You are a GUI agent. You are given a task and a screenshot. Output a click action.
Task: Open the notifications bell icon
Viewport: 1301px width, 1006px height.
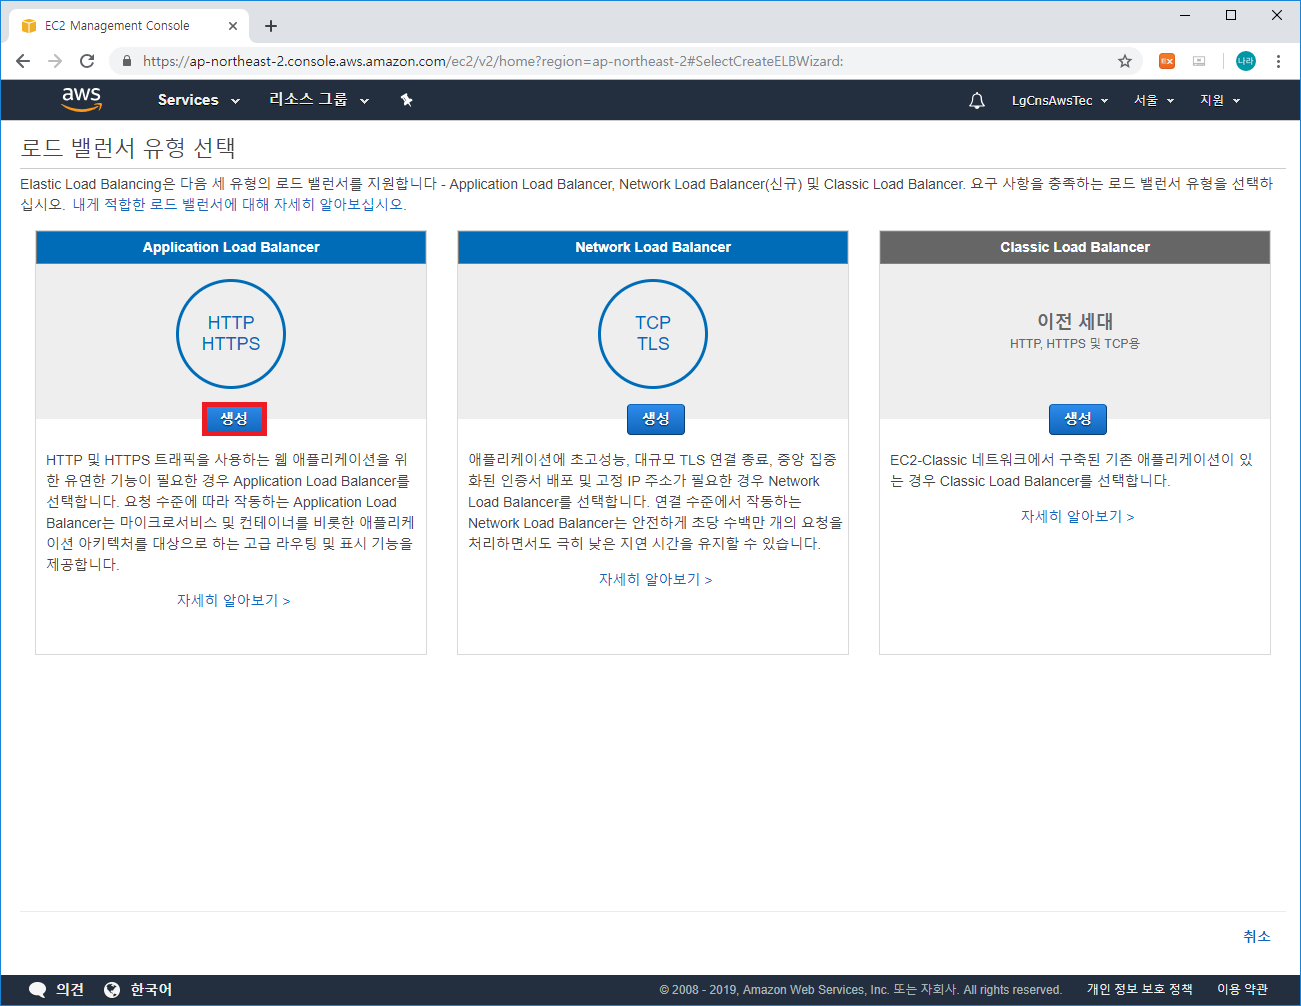(x=977, y=100)
